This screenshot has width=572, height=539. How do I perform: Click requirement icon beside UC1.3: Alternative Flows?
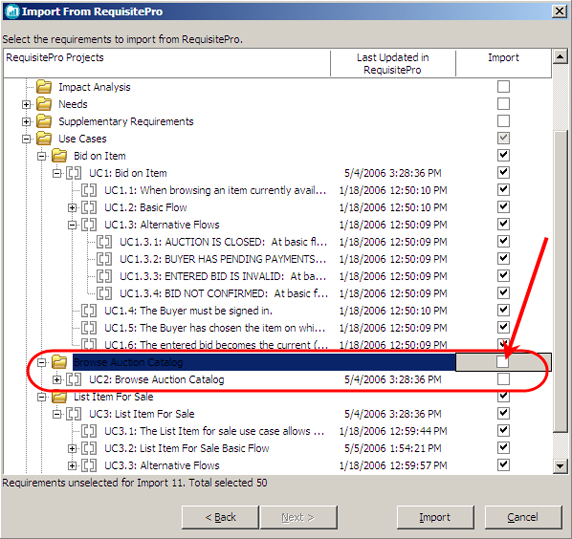89,225
